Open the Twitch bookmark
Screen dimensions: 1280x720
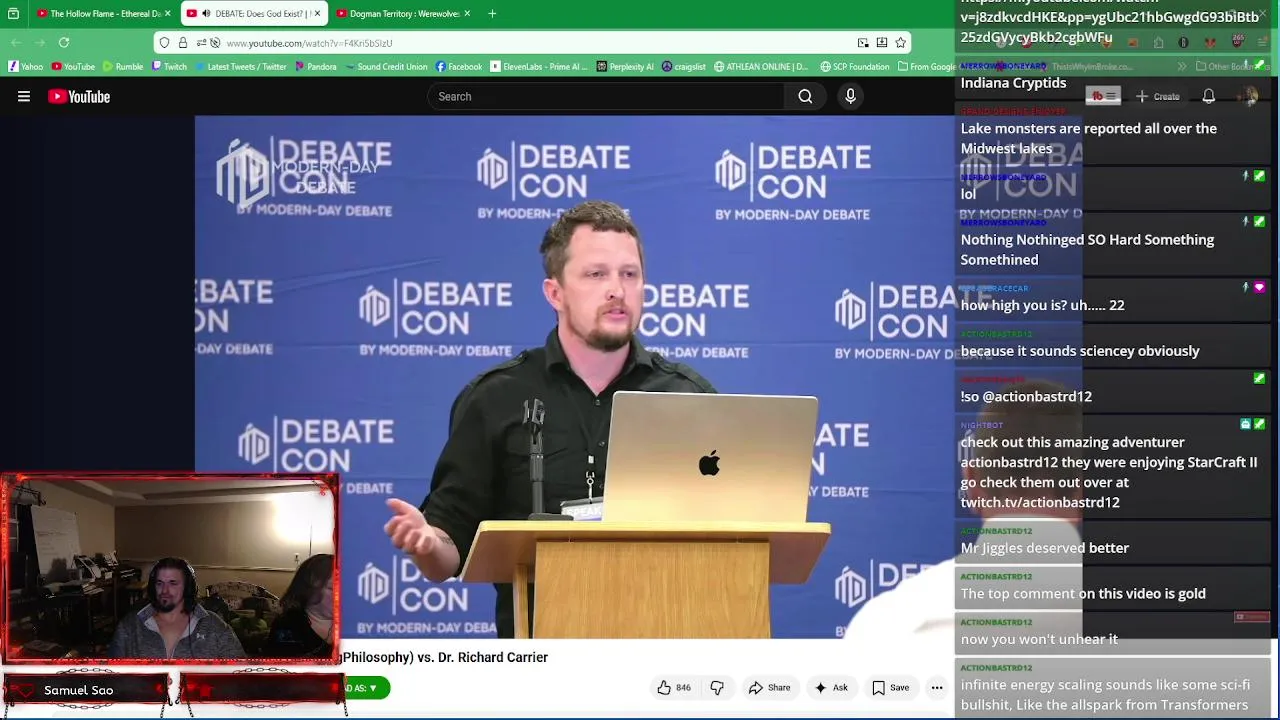tap(170, 67)
